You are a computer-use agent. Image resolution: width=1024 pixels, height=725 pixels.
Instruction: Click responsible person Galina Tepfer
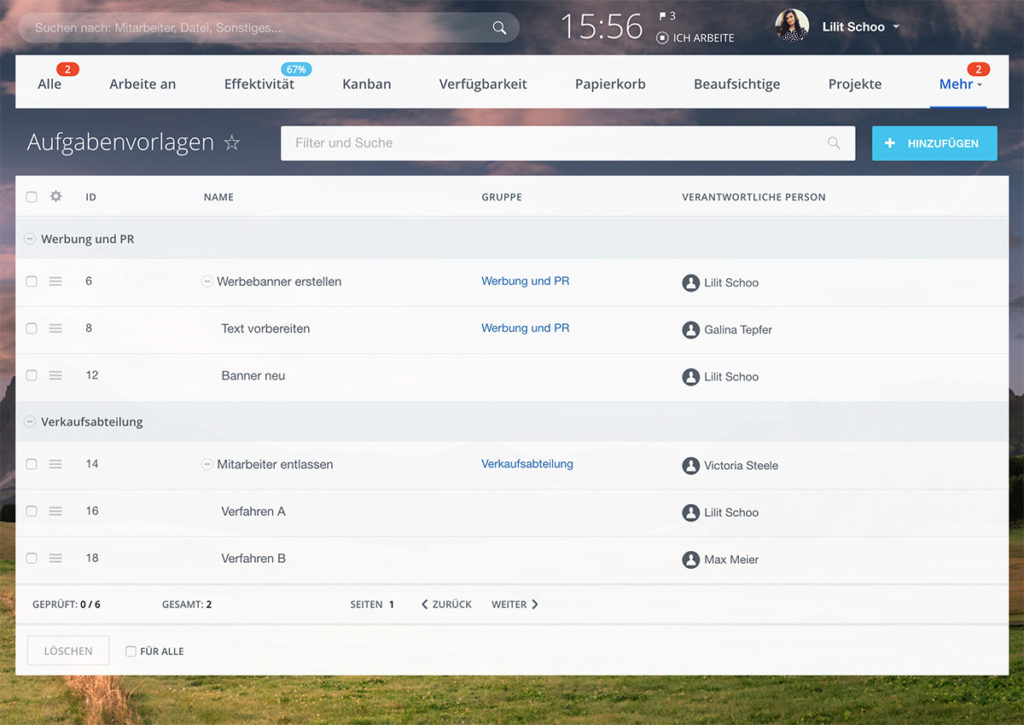[738, 330]
